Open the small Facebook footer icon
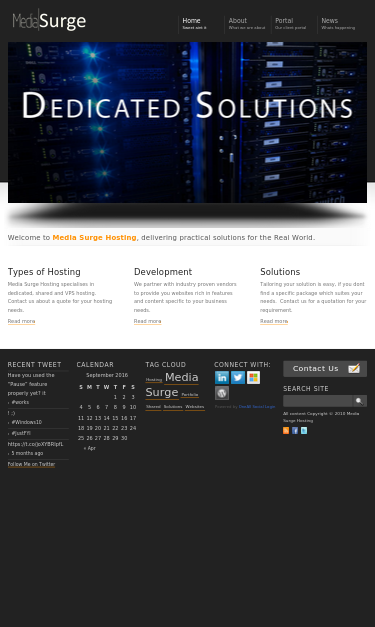 point(295,431)
